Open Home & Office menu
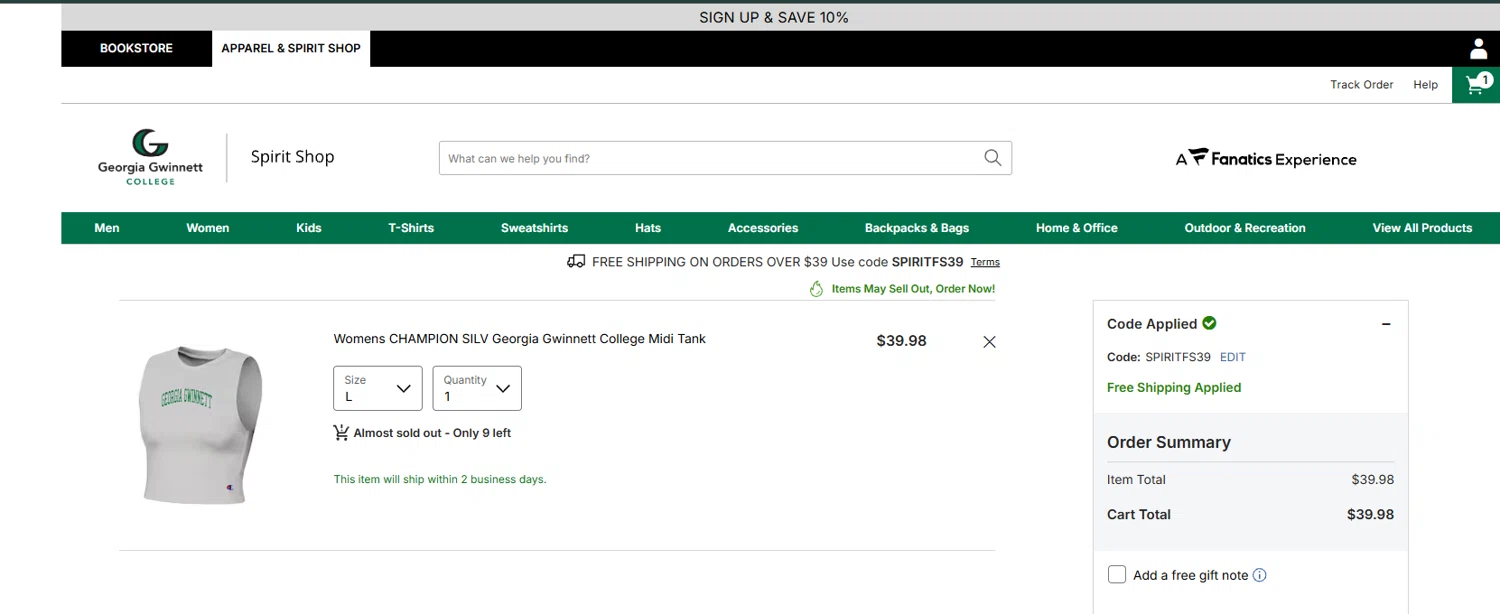This screenshot has width=1500, height=614. (1077, 228)
